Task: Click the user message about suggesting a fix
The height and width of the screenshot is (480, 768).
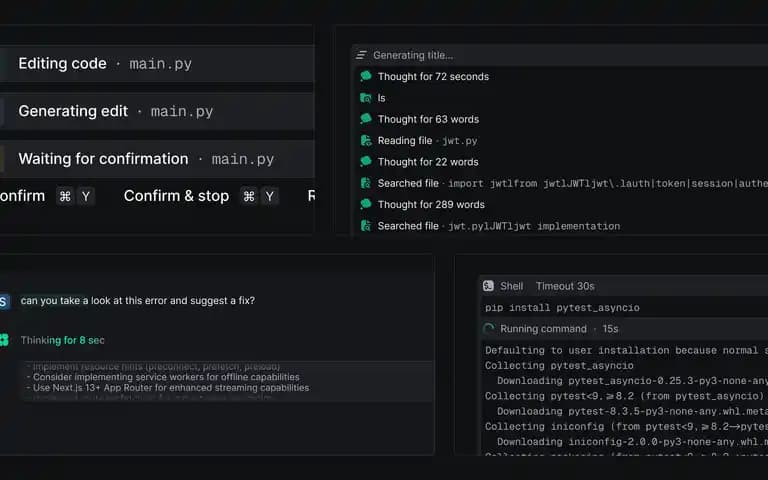Action: tap(138, 301)
